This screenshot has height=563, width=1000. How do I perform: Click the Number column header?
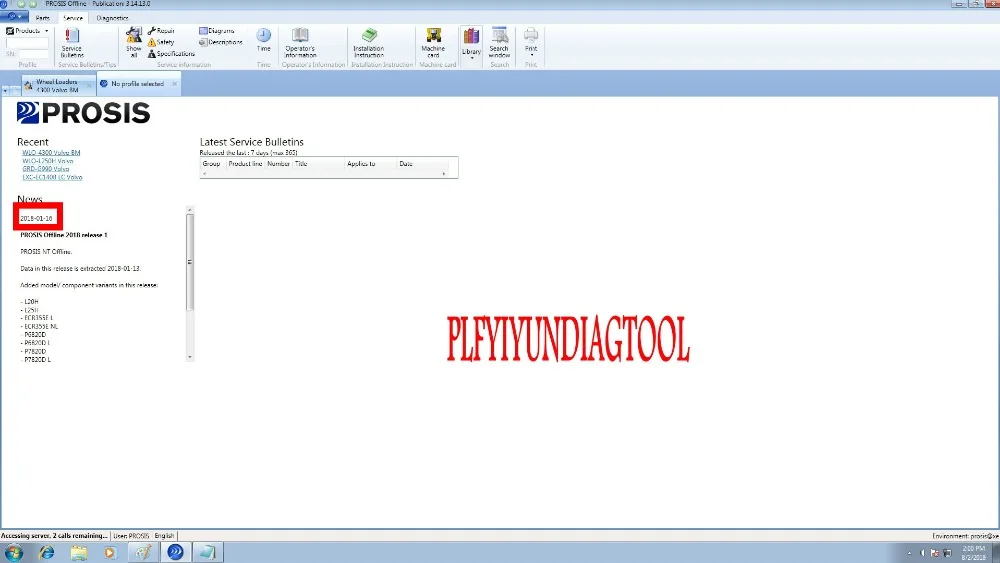coord(279,164)
